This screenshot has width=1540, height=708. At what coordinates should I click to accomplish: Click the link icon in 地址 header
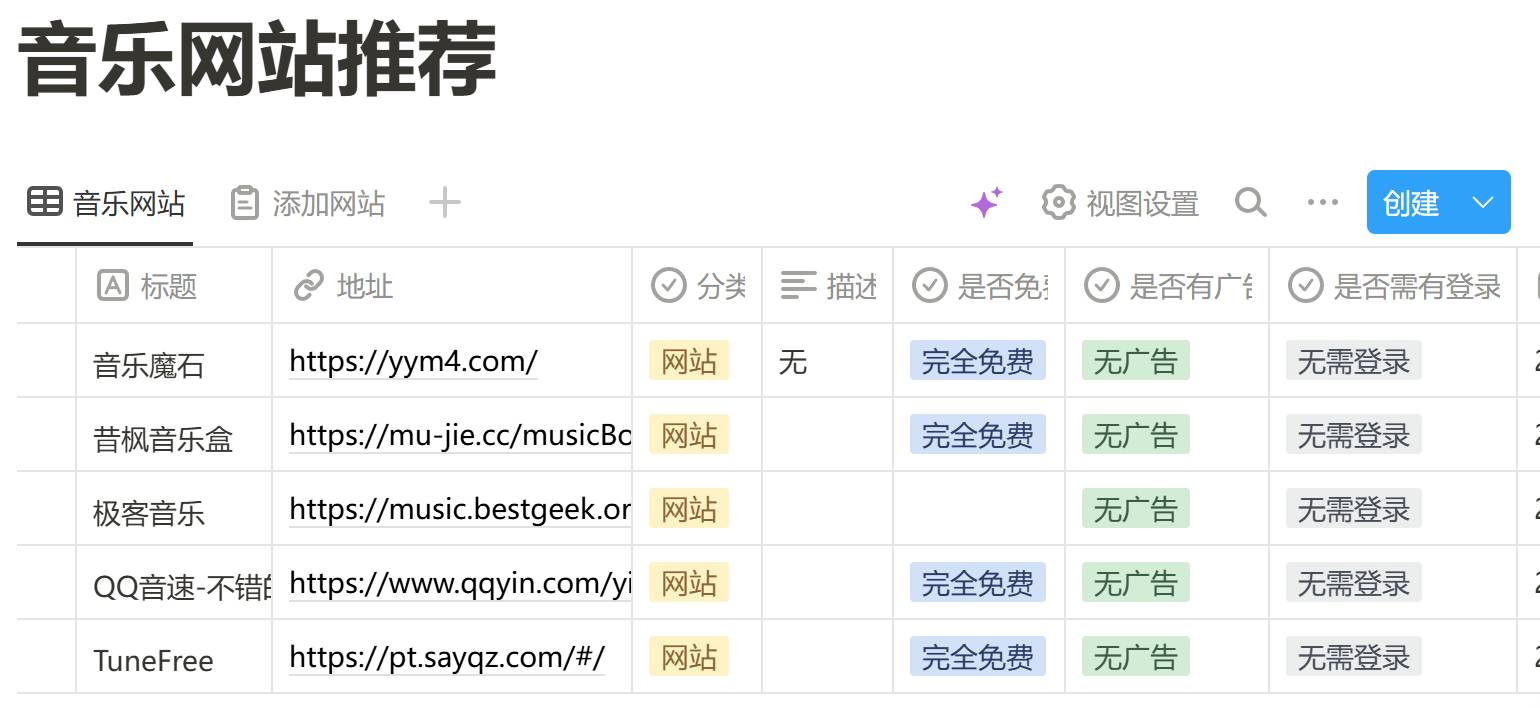tap(309, 286)
